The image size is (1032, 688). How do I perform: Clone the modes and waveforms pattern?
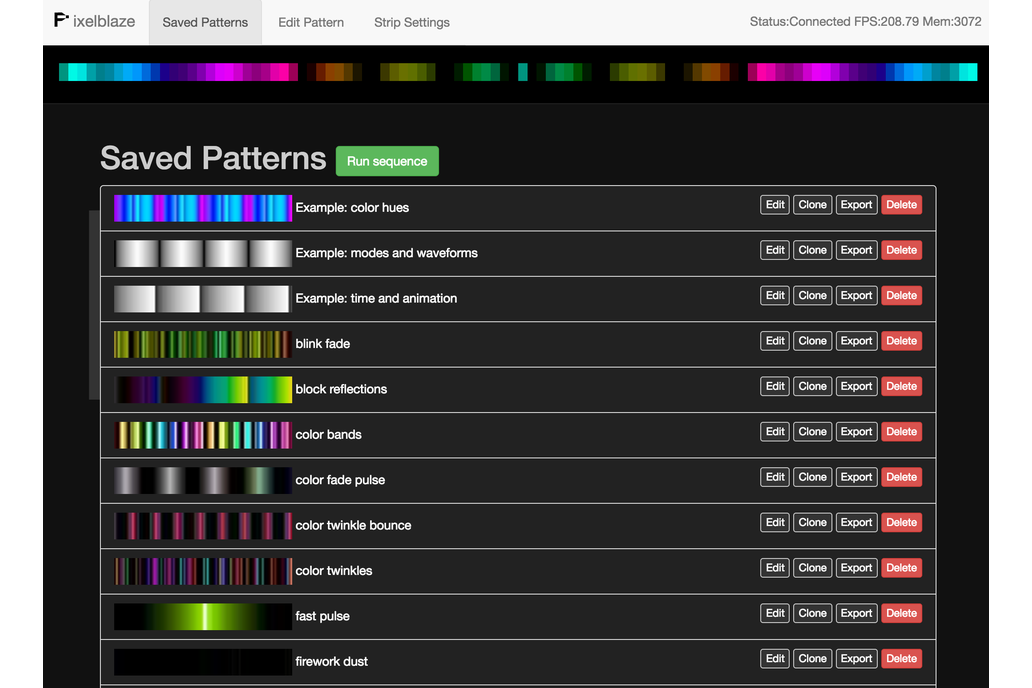point(812,250)
